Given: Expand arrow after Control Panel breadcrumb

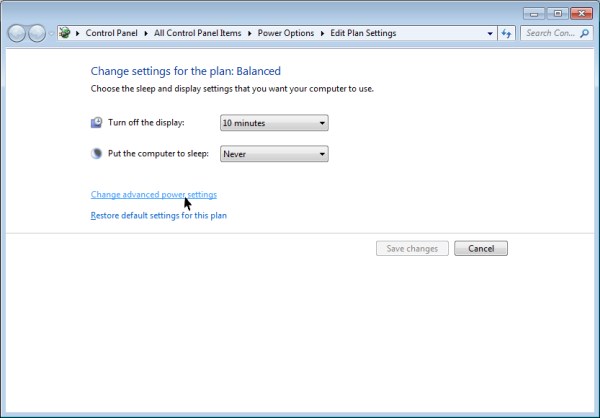Looking at the screenshot, I should tap(146, 33).
